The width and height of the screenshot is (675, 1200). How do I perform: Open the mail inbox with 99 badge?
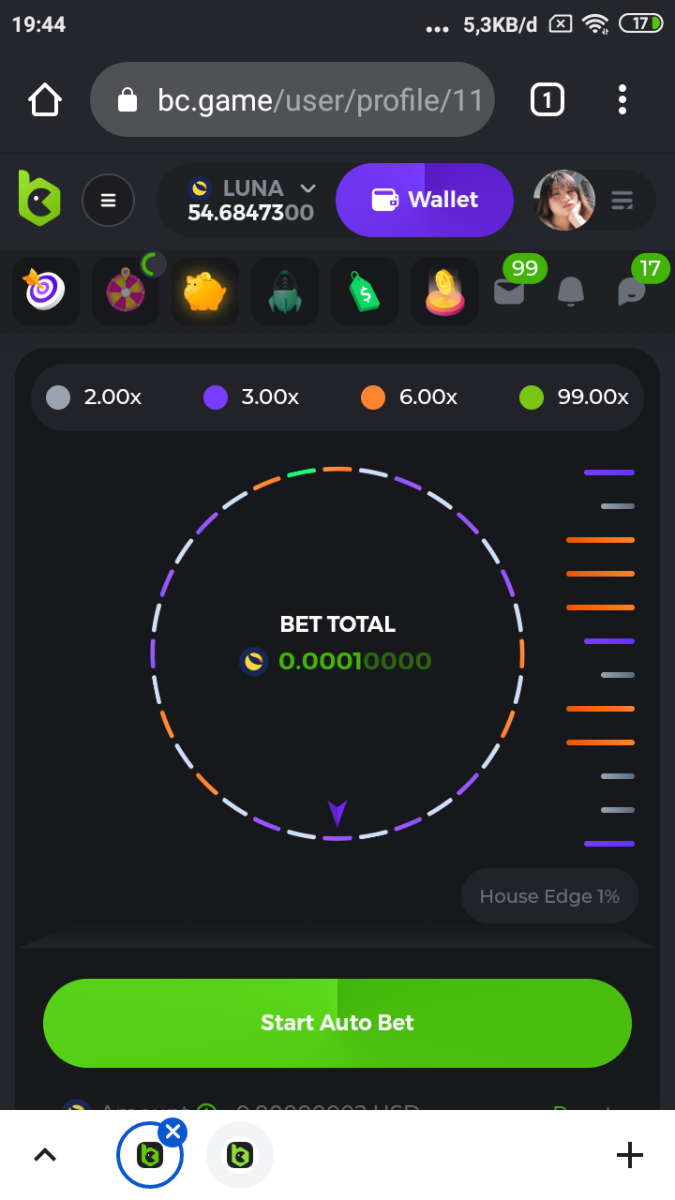click(510, 291)
